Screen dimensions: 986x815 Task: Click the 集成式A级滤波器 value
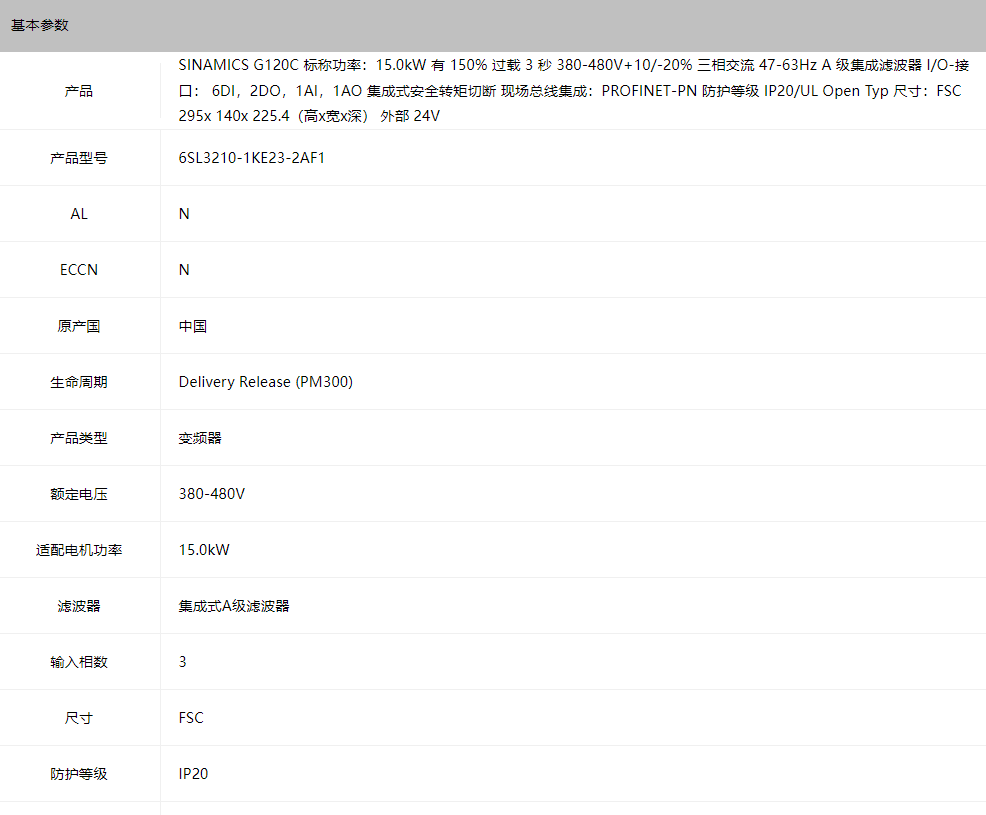[233, 606]
